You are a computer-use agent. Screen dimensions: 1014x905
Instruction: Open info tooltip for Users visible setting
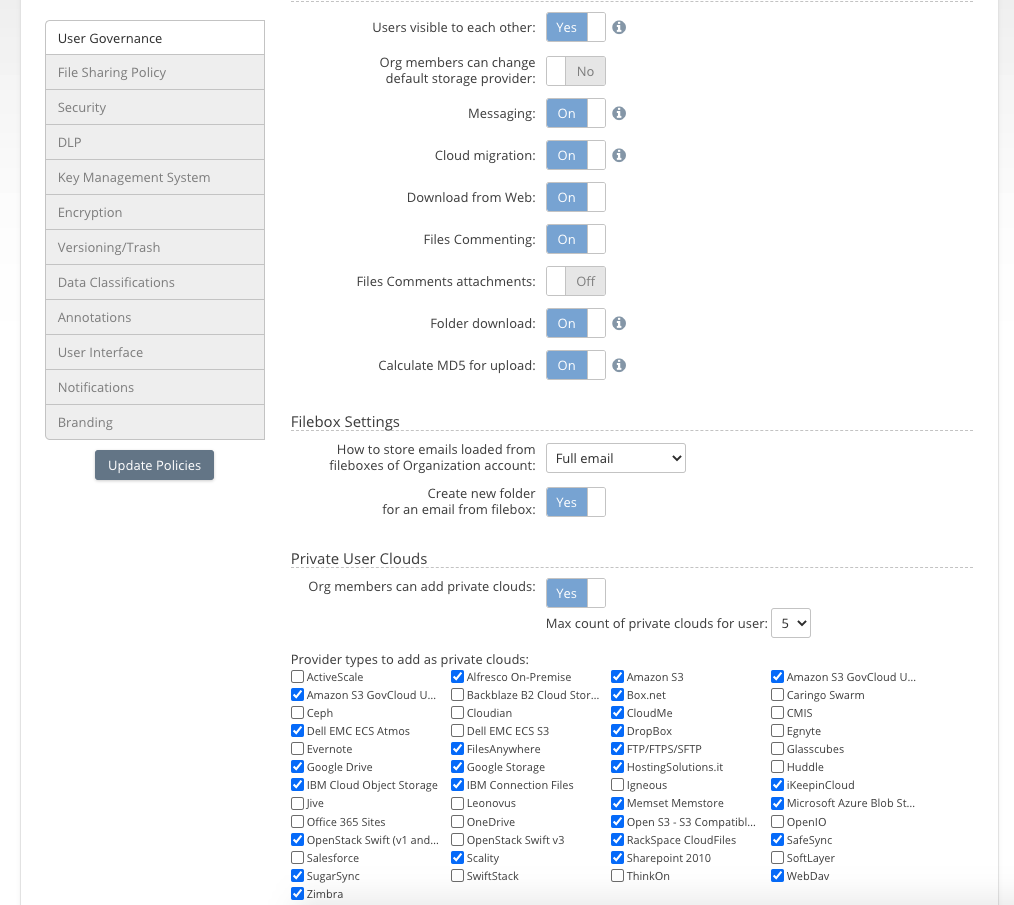[x=618, y=27]
